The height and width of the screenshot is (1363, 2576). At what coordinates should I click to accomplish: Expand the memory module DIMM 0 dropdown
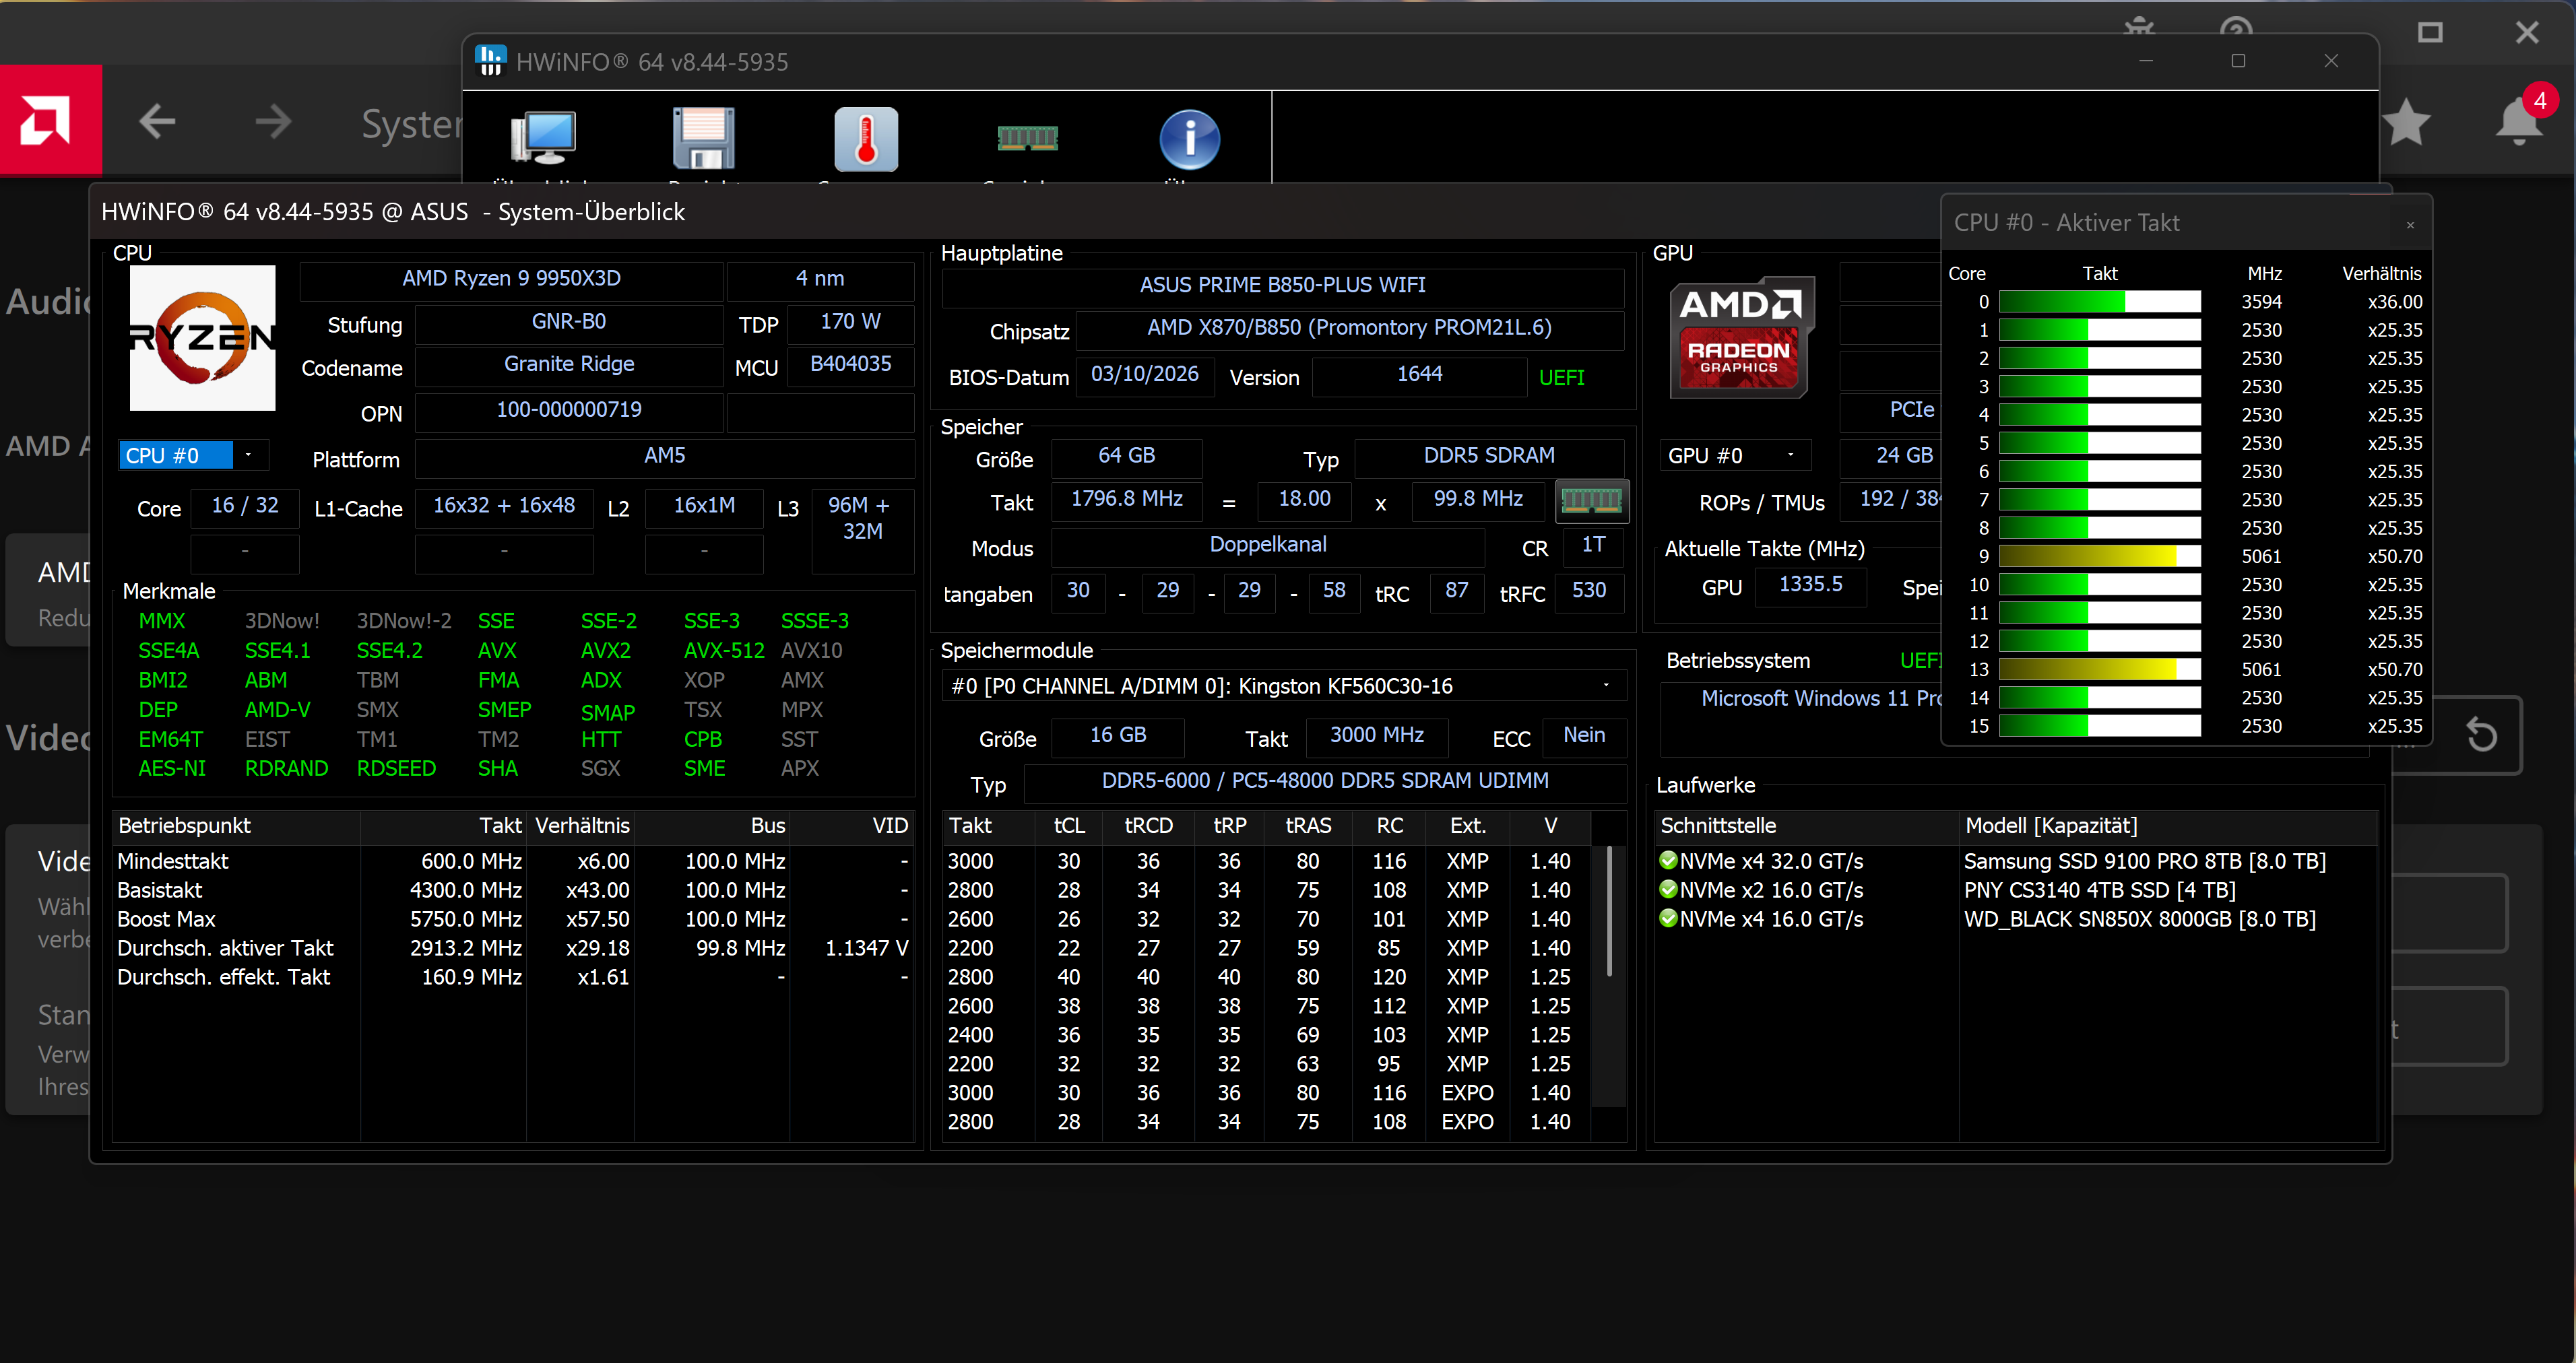1283,686
